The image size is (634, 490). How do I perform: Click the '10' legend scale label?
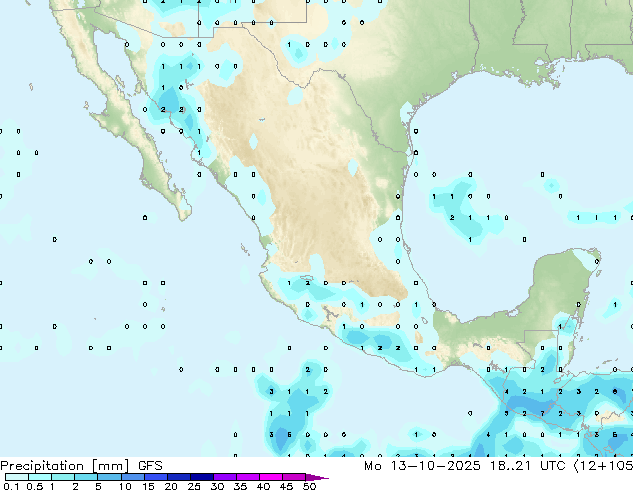[x=125, y=486]
